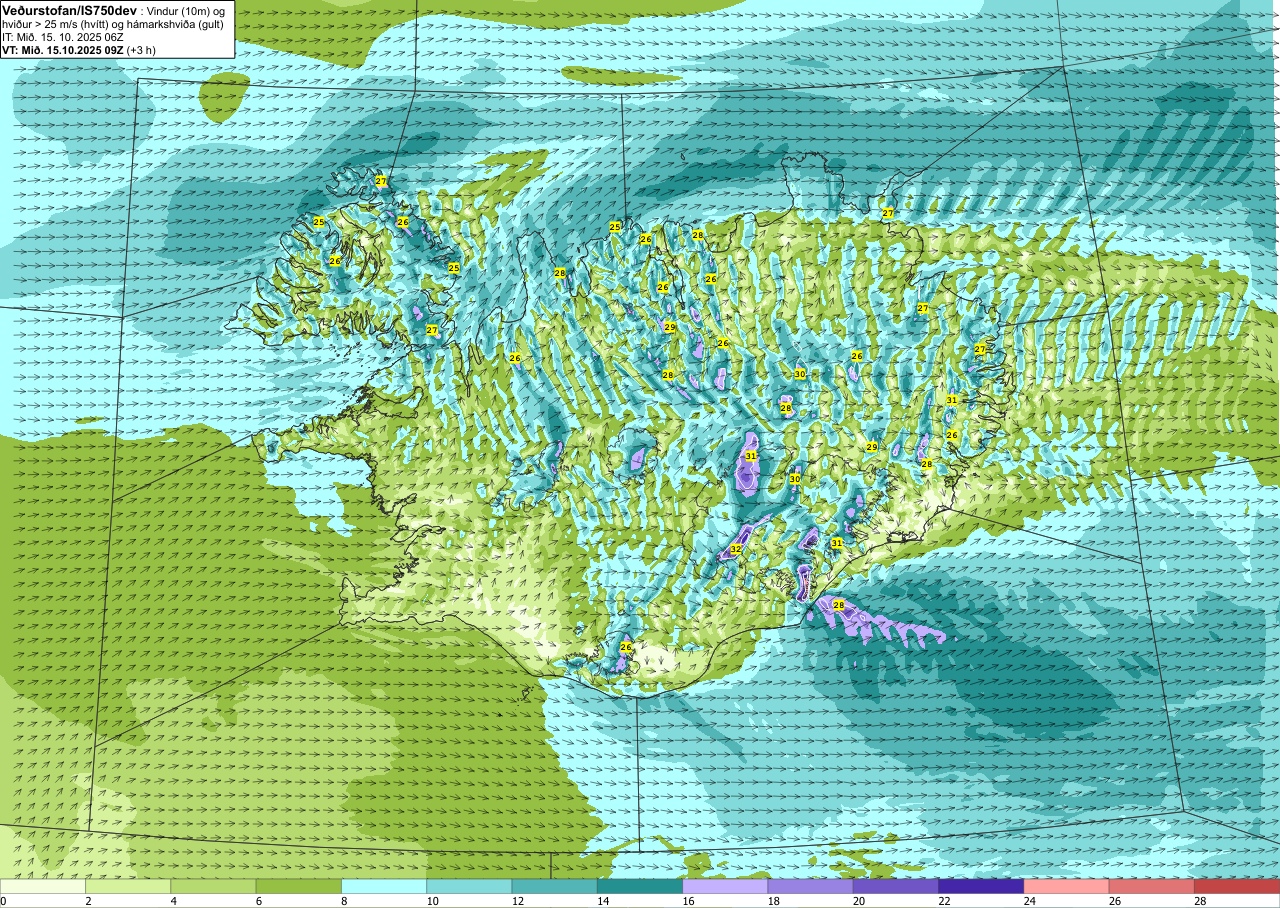Click the legend scale label '6'
Screen dimensions: 1280x908
tap(258, 901)
